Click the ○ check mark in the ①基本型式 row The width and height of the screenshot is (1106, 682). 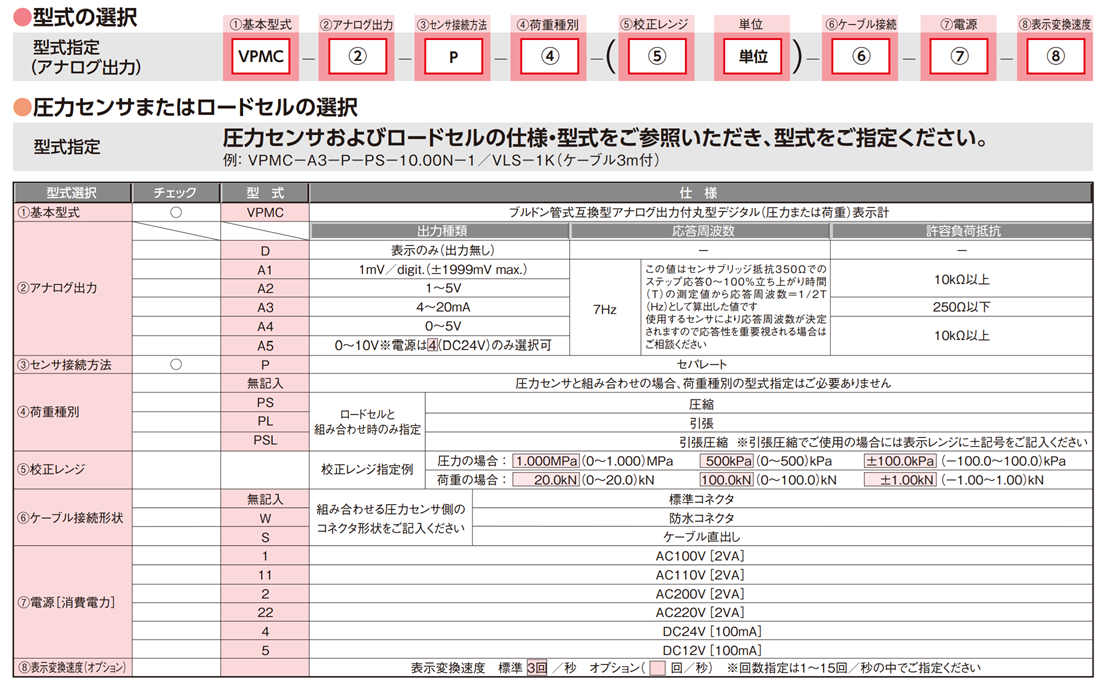[176, 212]
